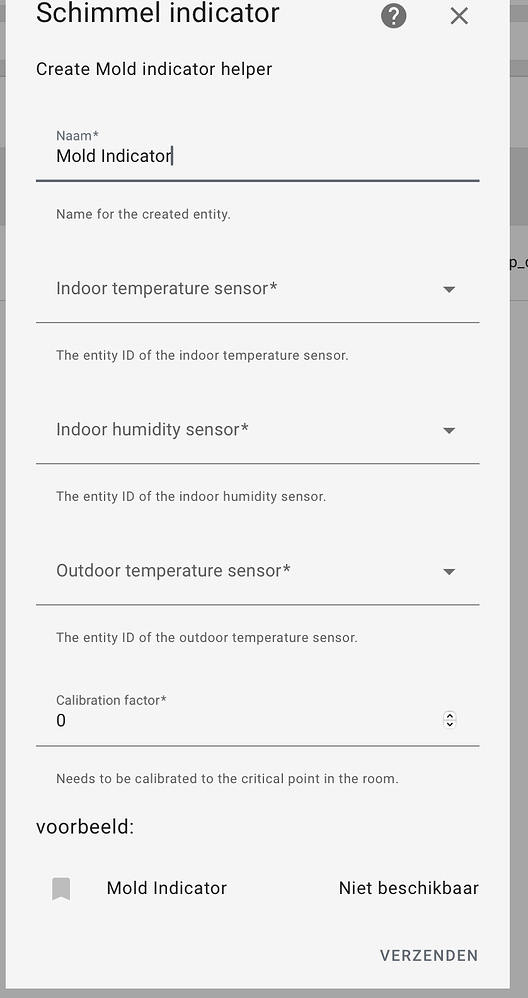Click the bookmark icon beside Mold Indicator
The height and width of the screenshot is (998, 528).
coord(61,889)
